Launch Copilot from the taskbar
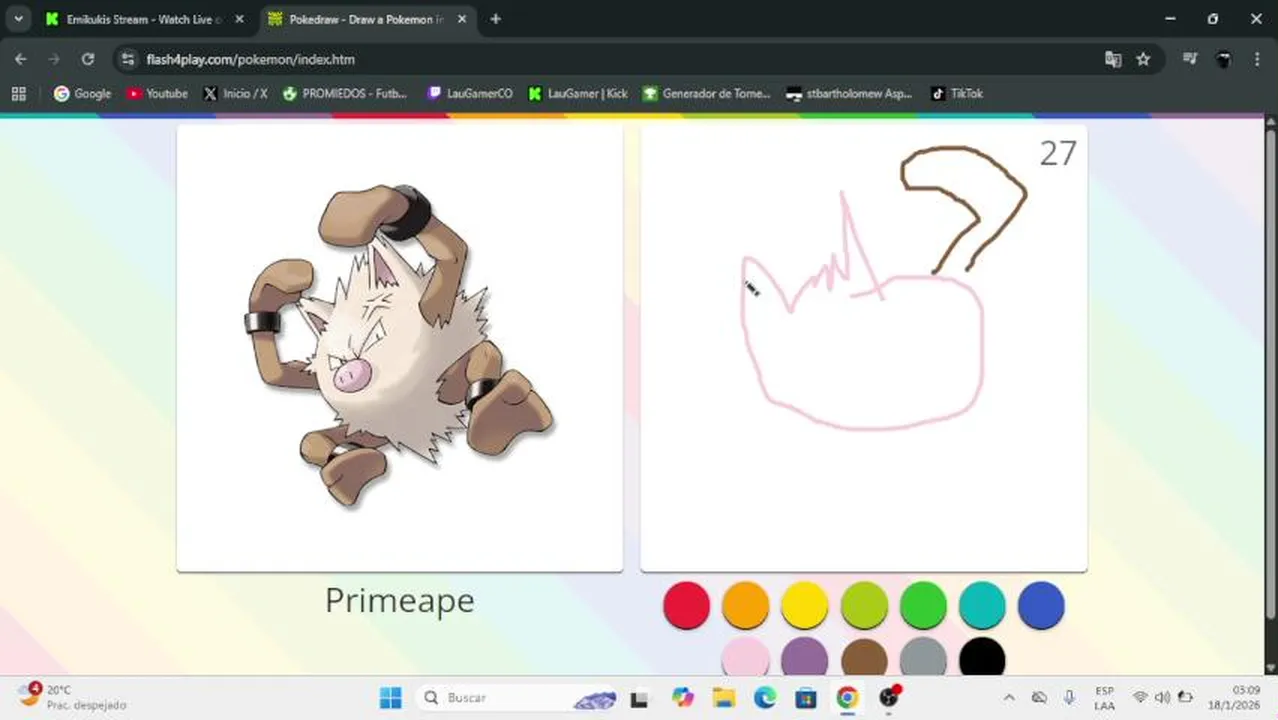The width and height of the screenshot is (1278, 720). 683,697
